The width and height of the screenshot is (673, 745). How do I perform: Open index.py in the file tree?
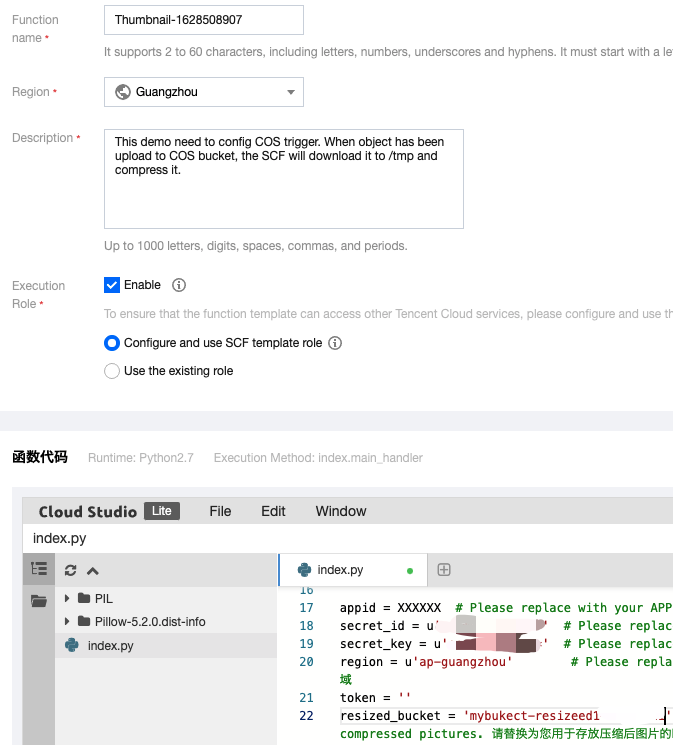tap(110, 646)
